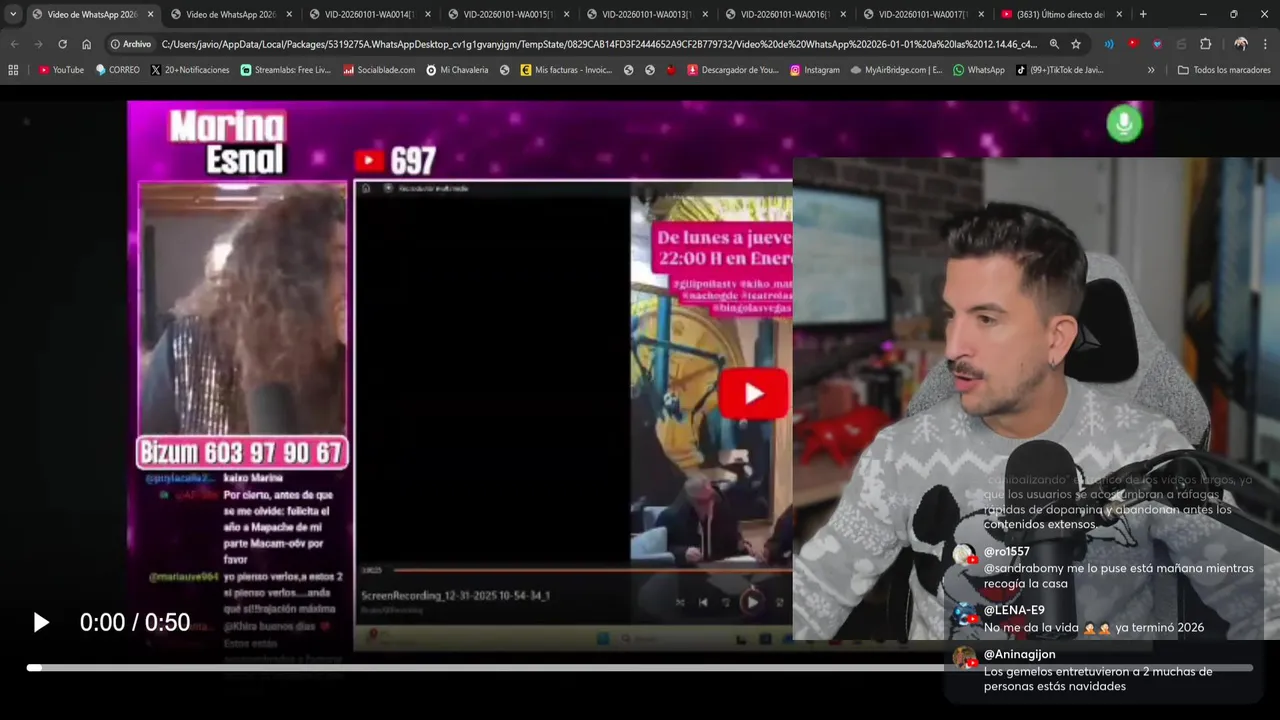Open the blue sound-waves extension
Viewport: 1280px width, 720px height.
[1109, 44]
